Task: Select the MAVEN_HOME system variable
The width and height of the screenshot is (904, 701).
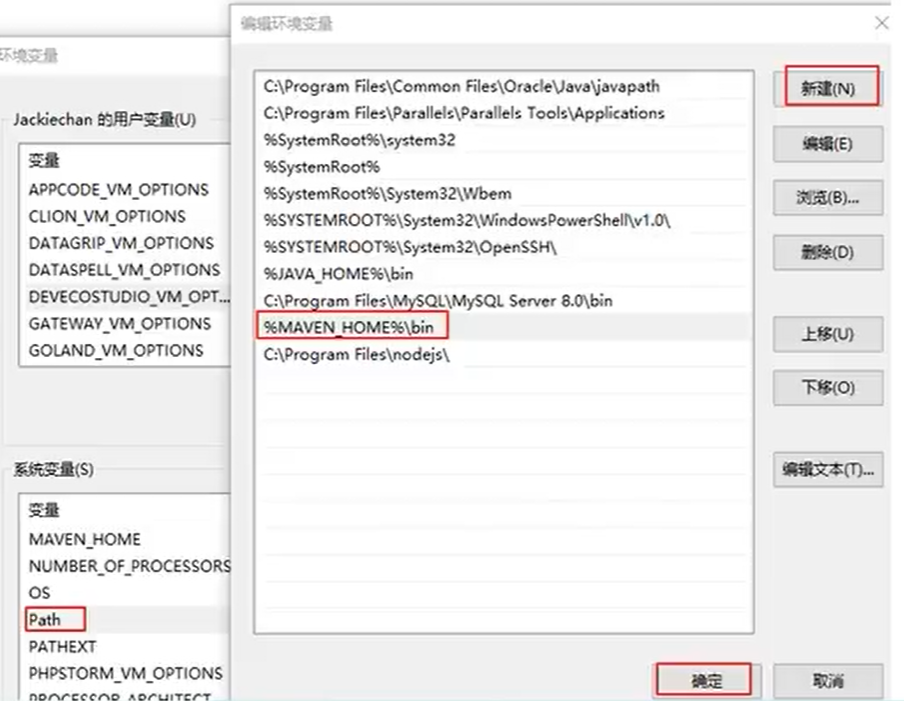Action: [x=85, y=539]
